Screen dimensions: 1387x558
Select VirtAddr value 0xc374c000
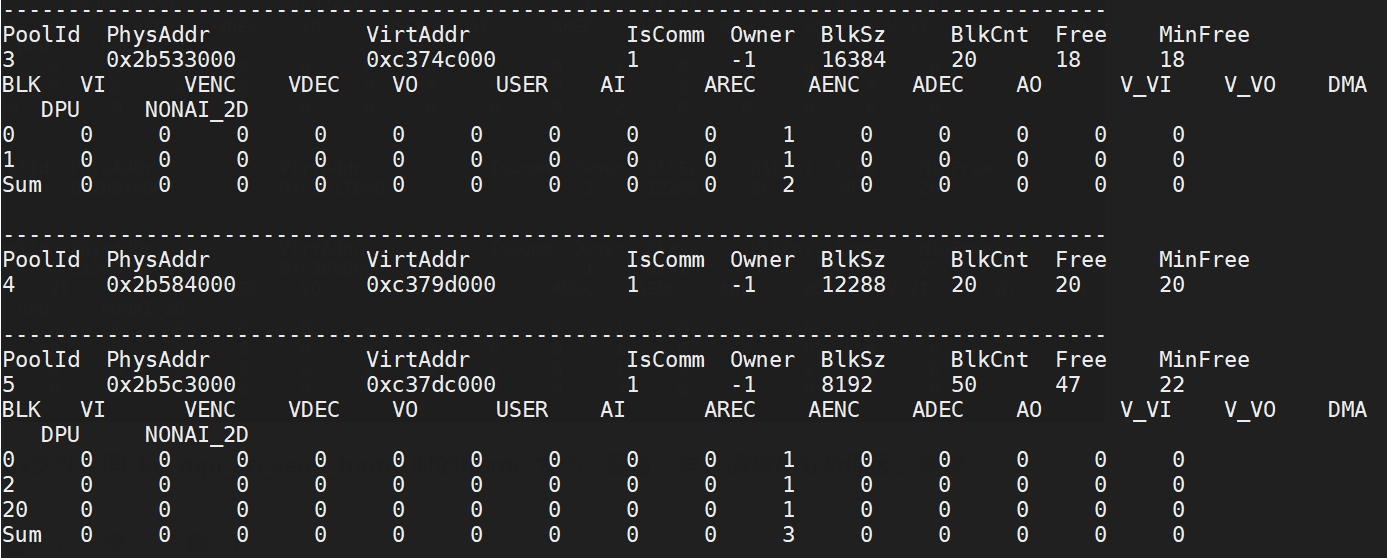[x=431, y=60]
